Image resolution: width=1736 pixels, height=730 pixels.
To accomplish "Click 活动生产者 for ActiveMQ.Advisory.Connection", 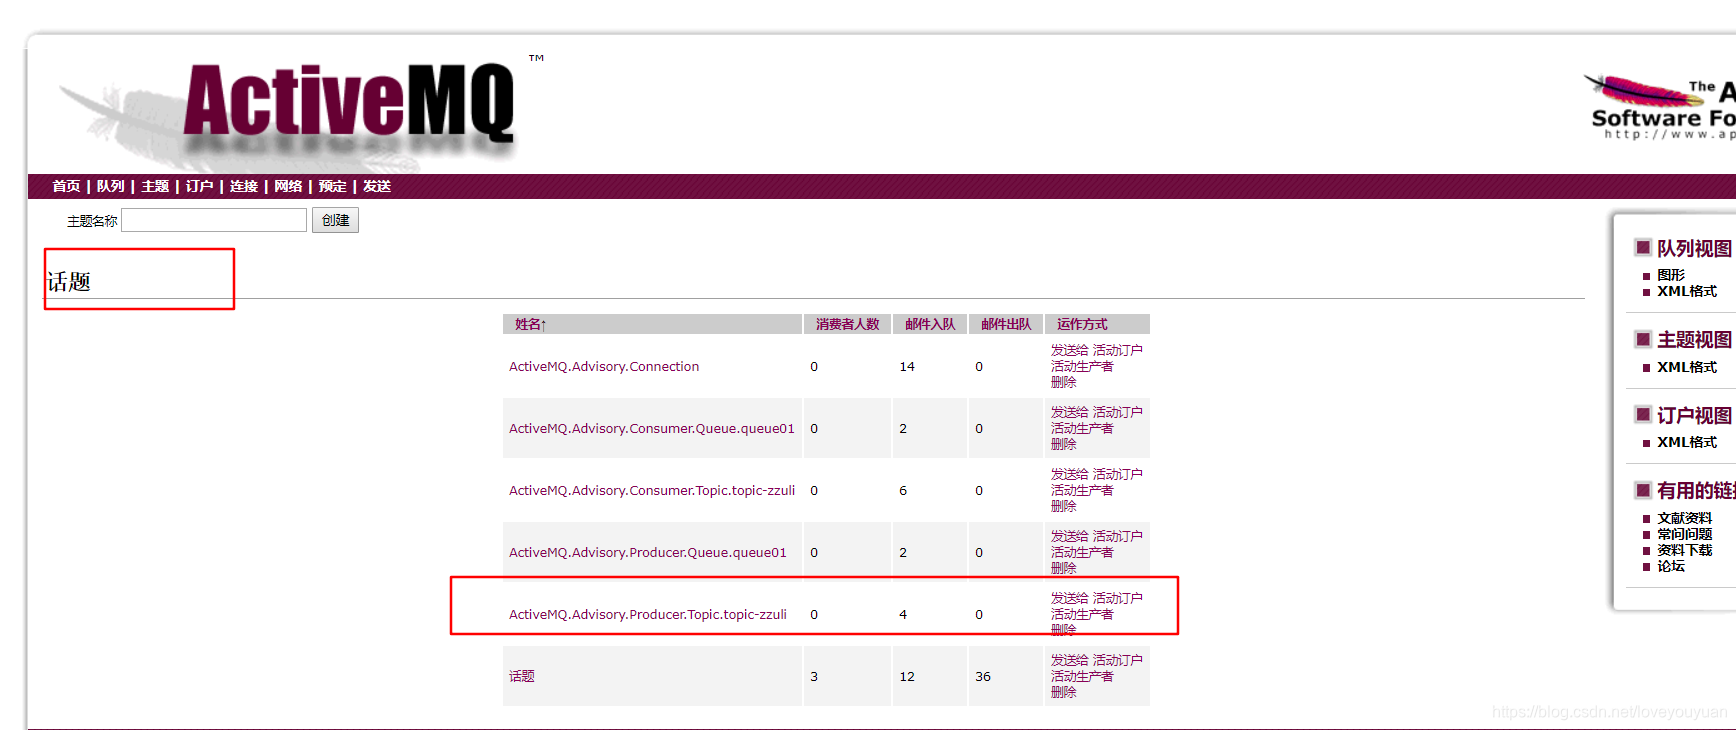I will point(1082,366).
